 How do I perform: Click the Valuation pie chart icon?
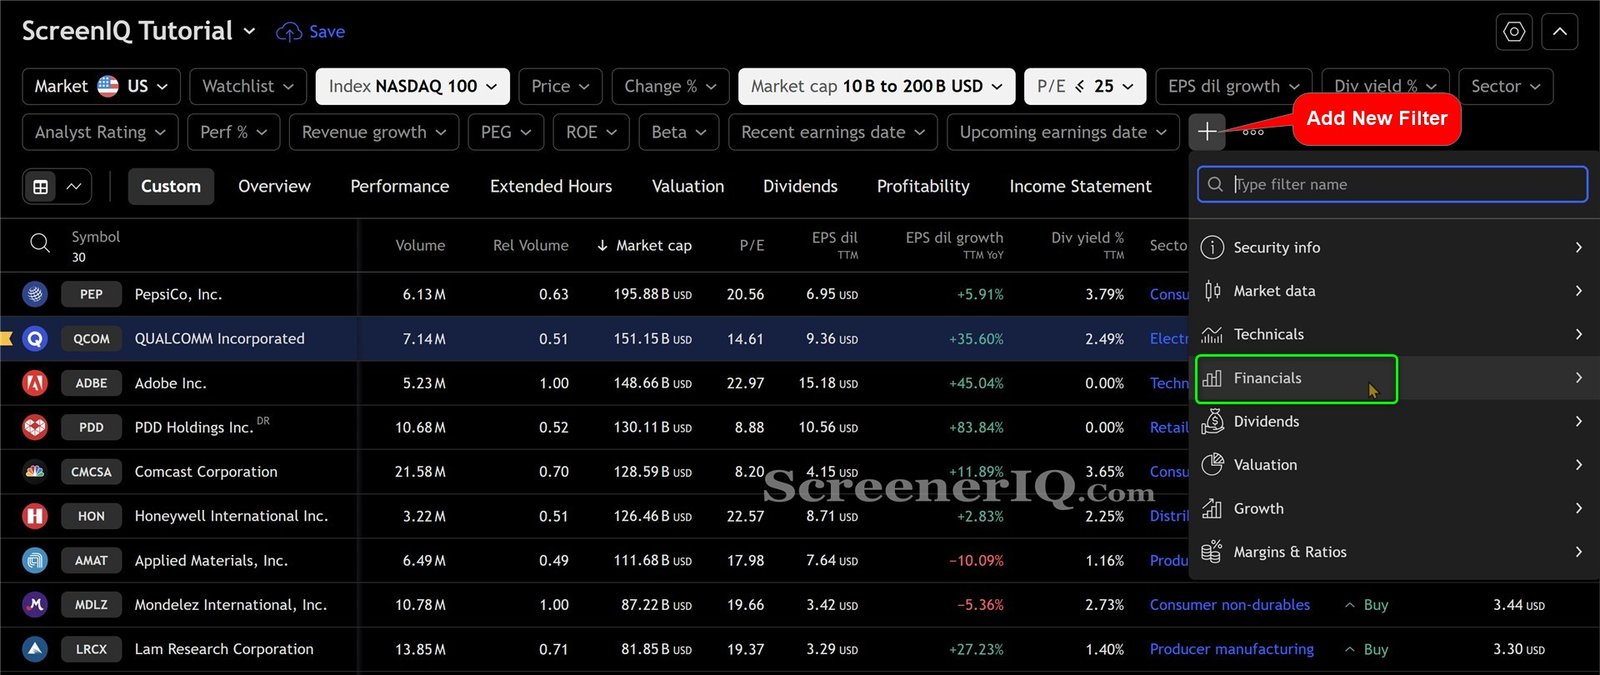(x=1212, y=464)
